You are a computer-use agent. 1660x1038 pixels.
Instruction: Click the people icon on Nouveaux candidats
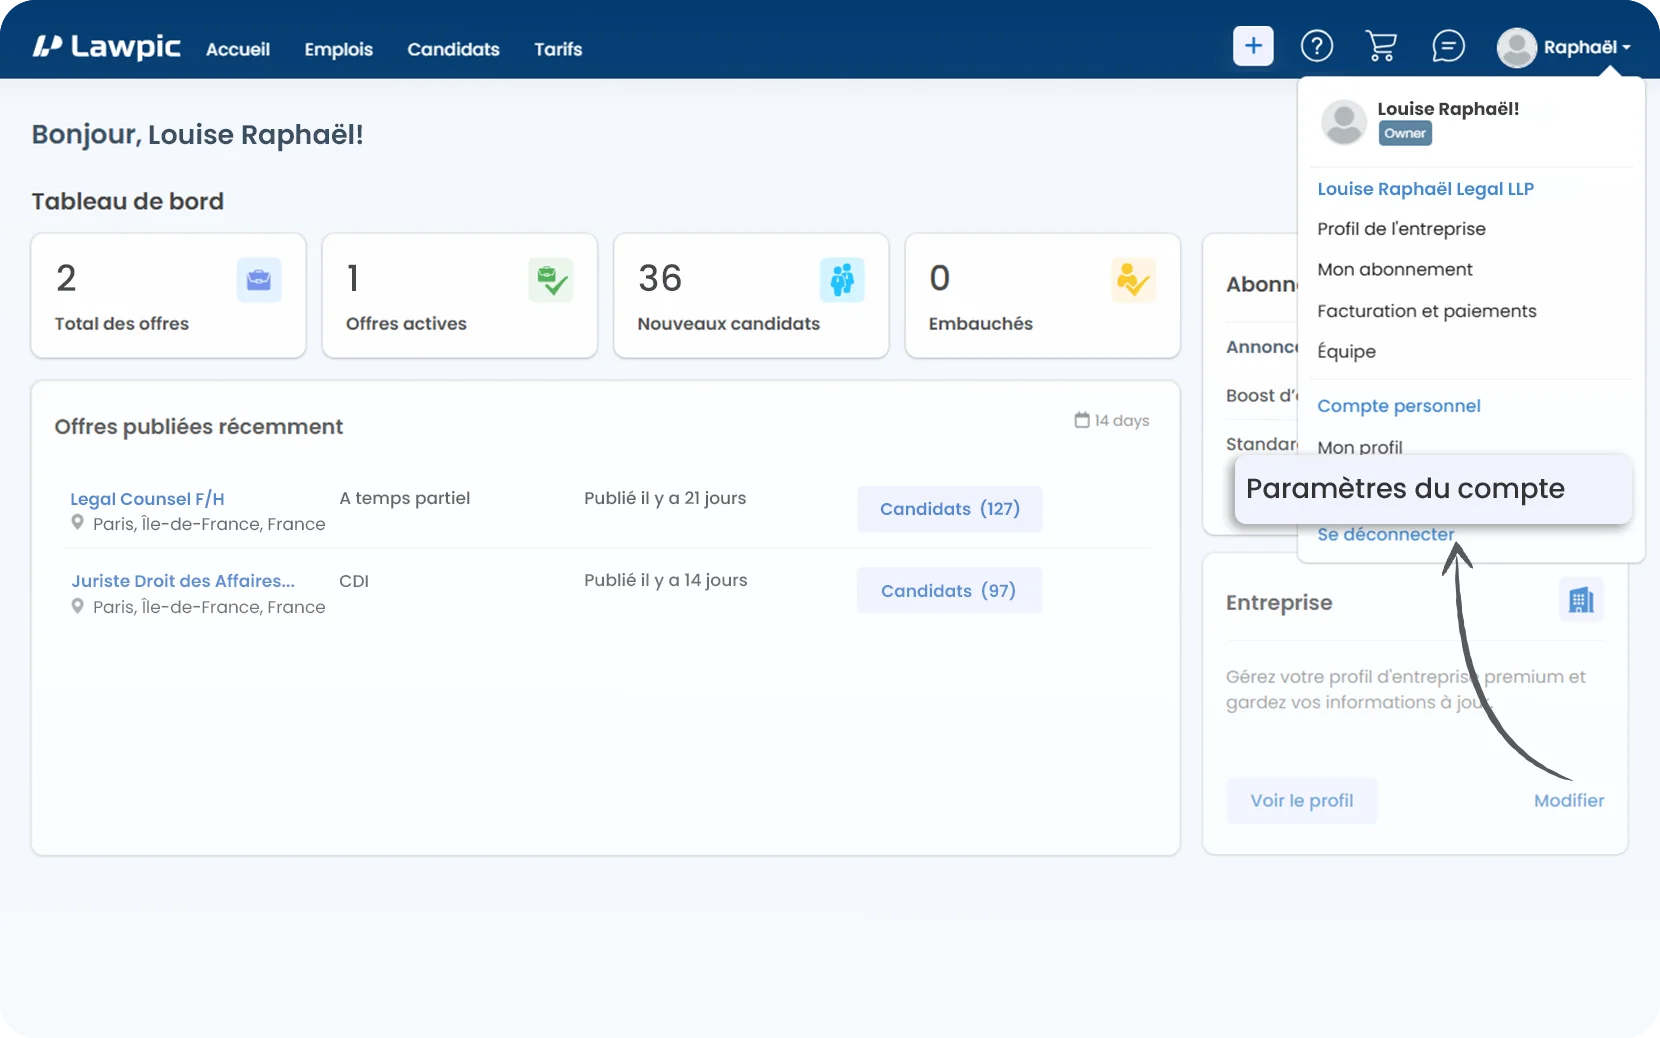coord(842,280)
